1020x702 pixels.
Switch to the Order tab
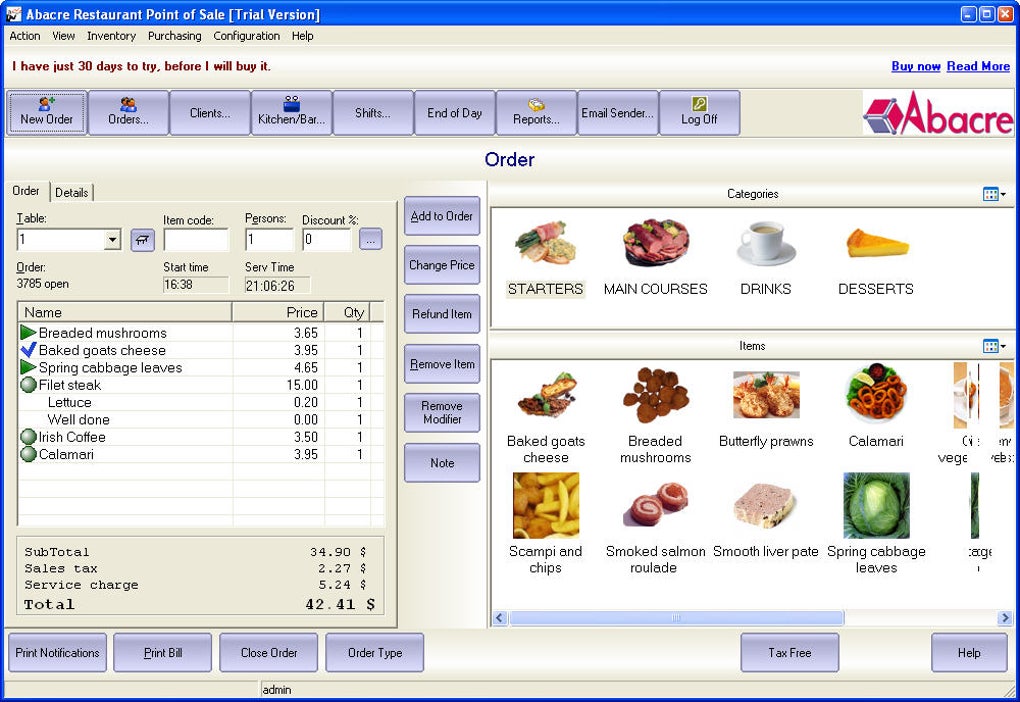[x=26, y=191]
